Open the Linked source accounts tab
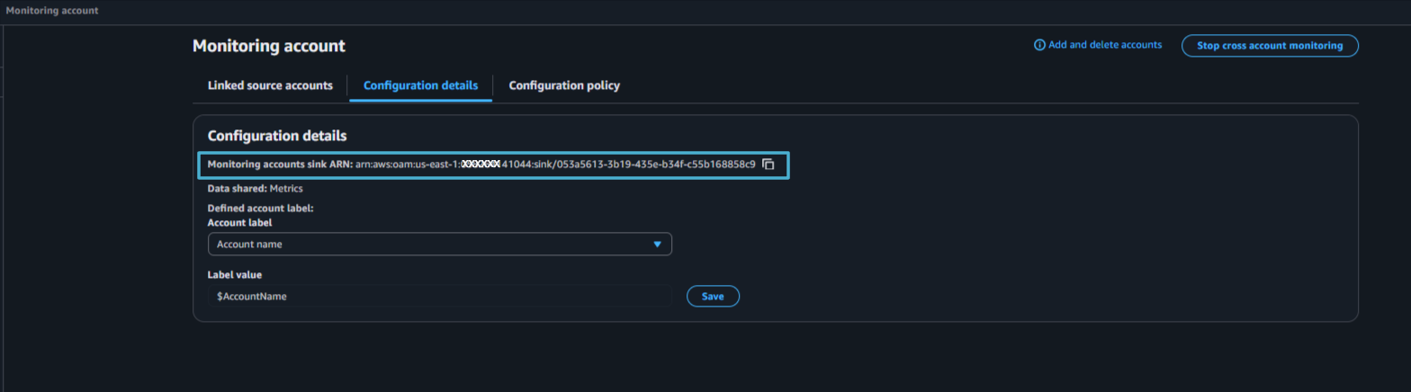 270,86
